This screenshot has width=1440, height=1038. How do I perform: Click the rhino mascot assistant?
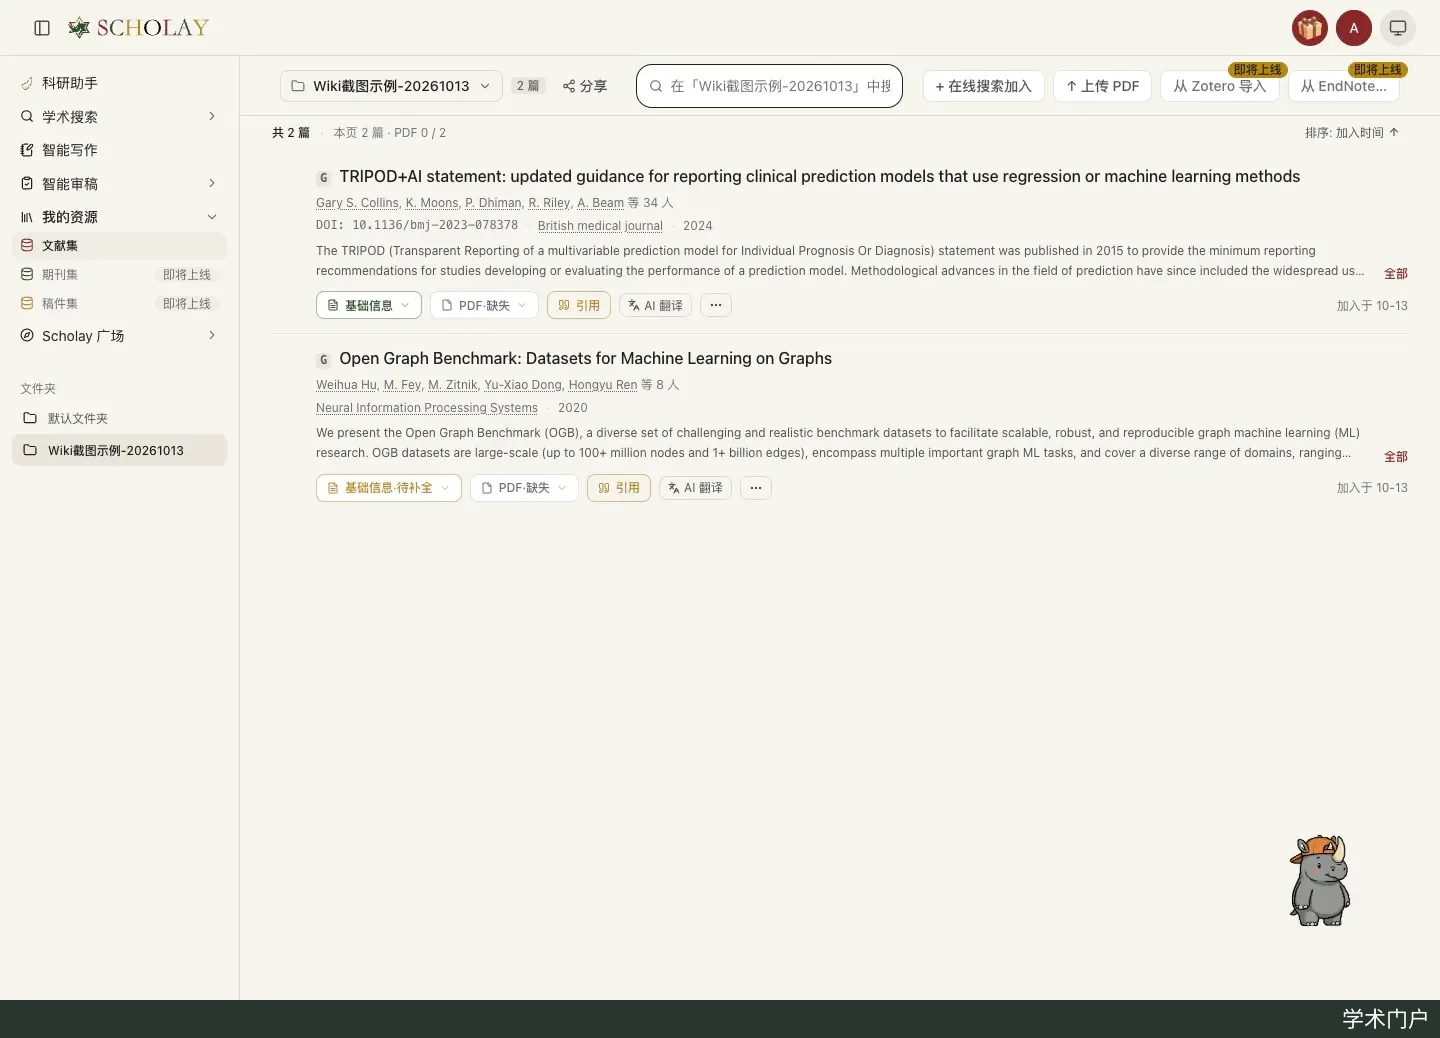(x=1320, y=880)
